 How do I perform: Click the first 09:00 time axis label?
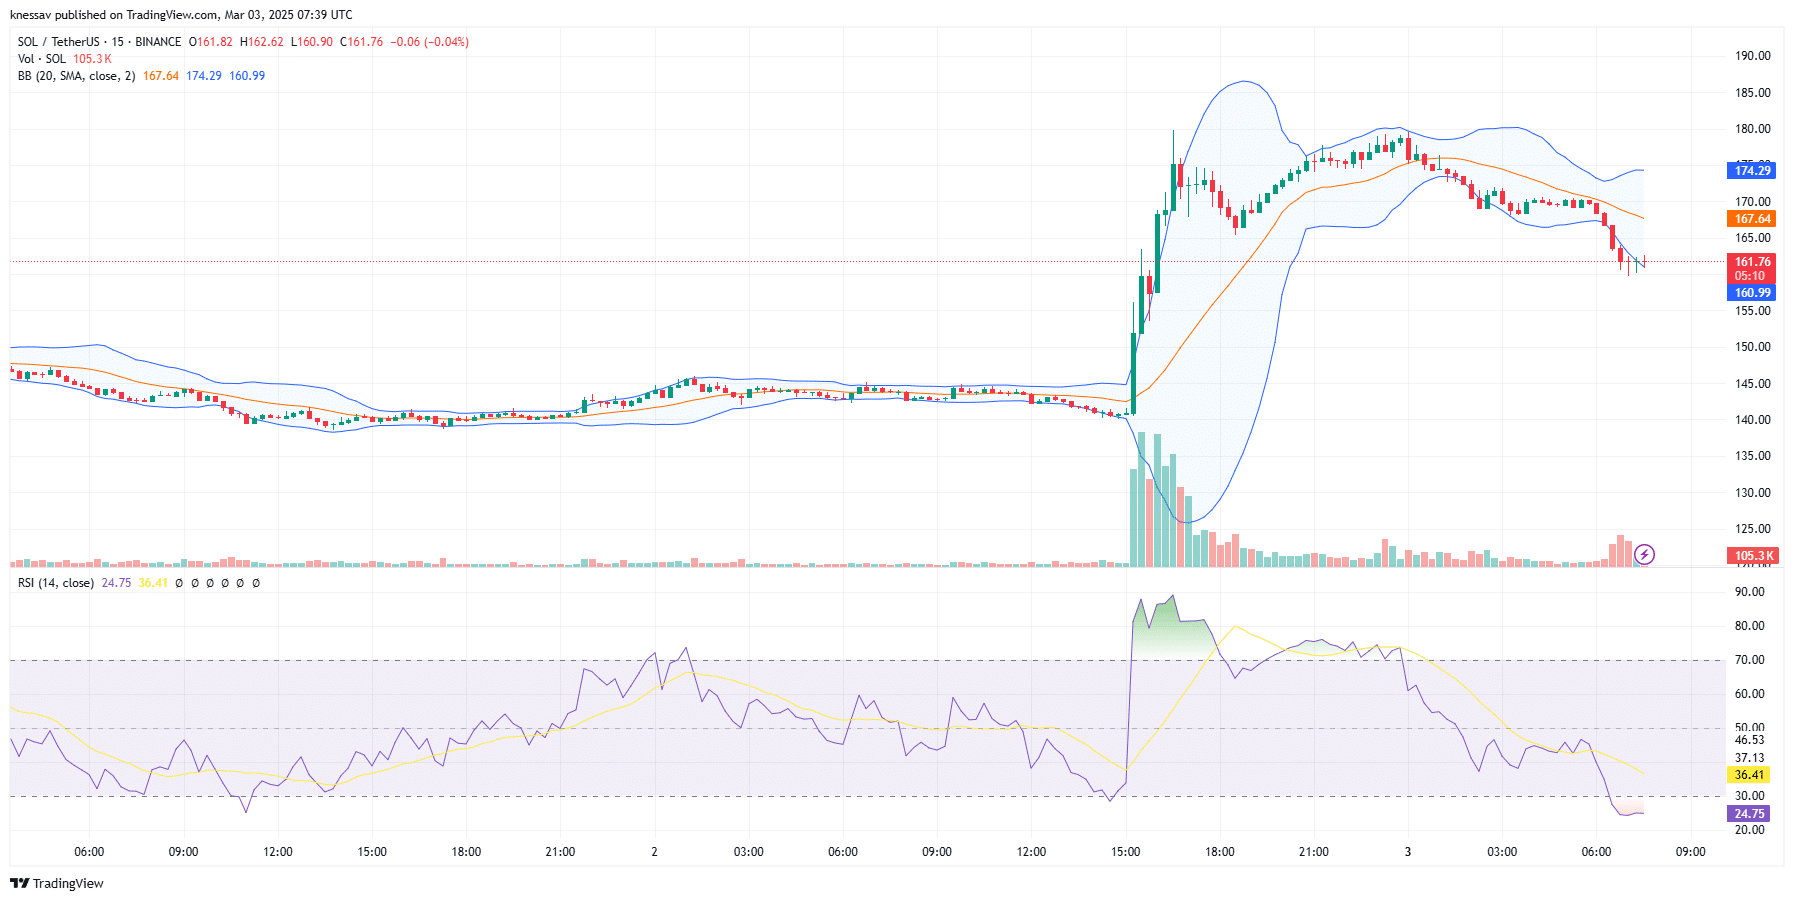pos(183,852)
